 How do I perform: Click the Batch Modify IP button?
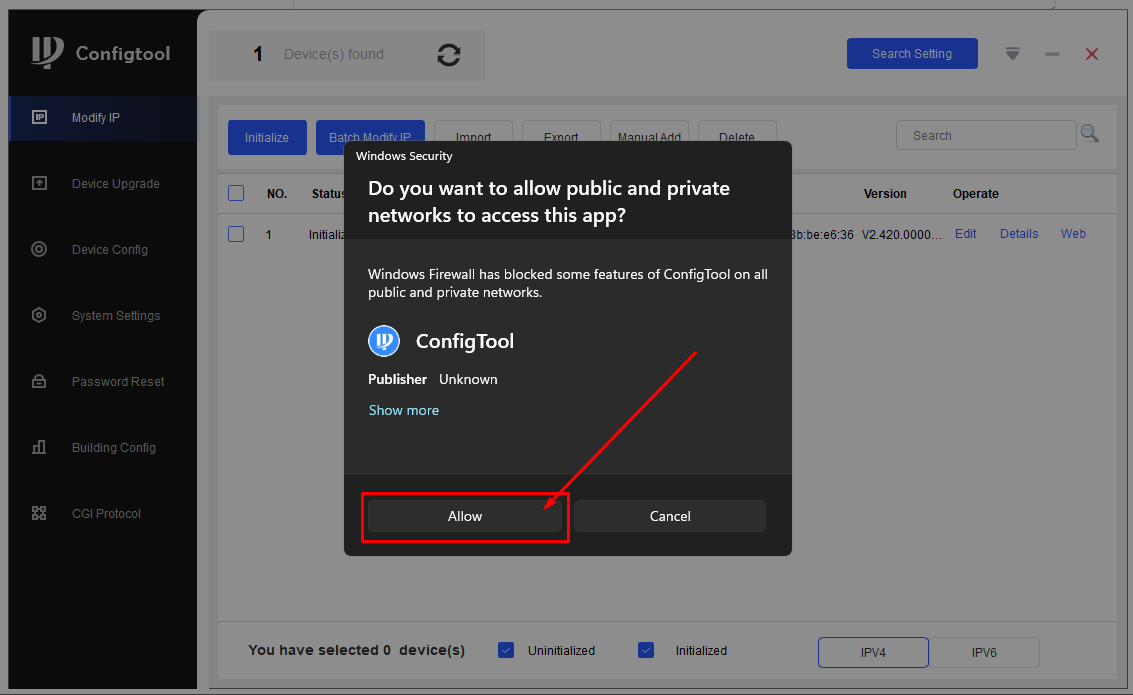click(370, 131)
